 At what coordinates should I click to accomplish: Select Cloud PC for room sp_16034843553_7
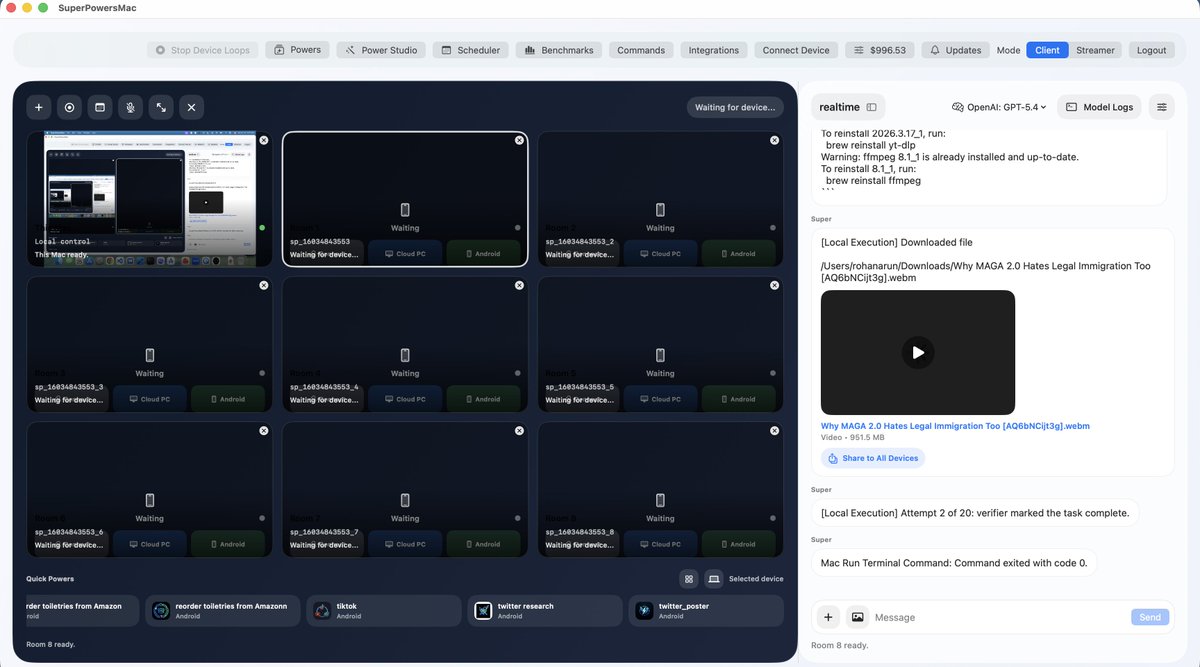[405, 544]
